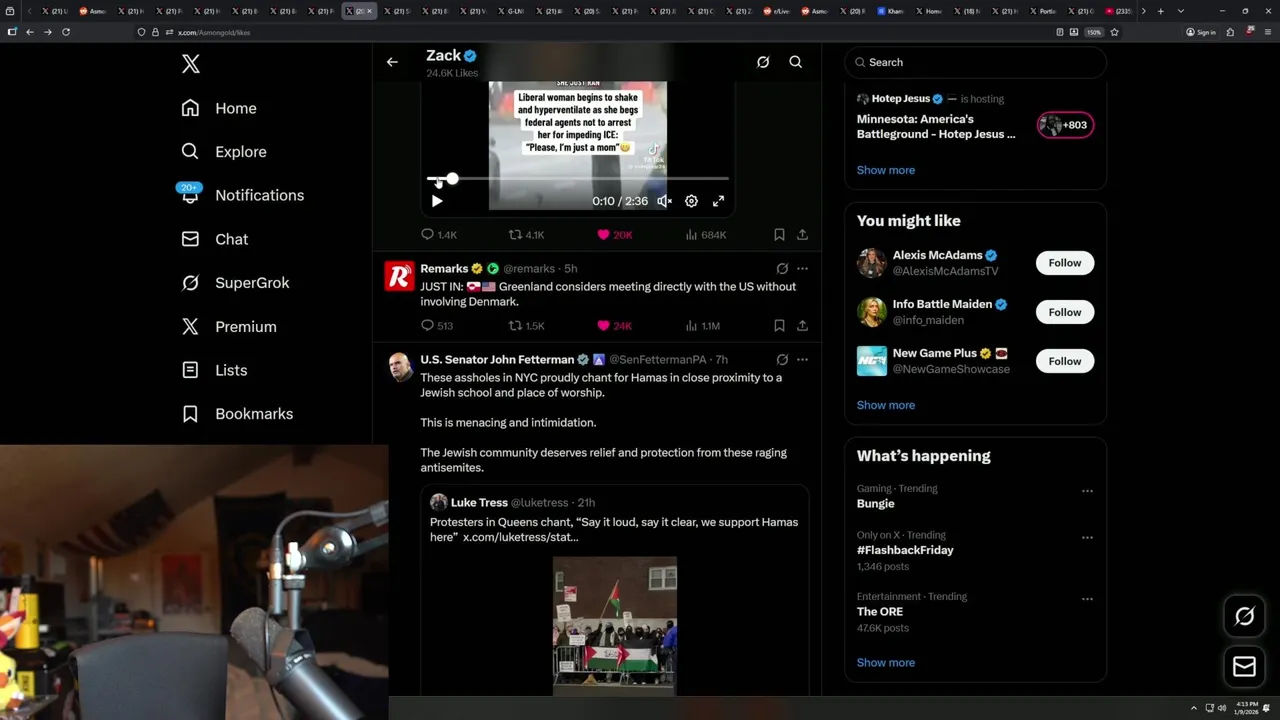Click Show more under the live space

[x=885, y=170]
